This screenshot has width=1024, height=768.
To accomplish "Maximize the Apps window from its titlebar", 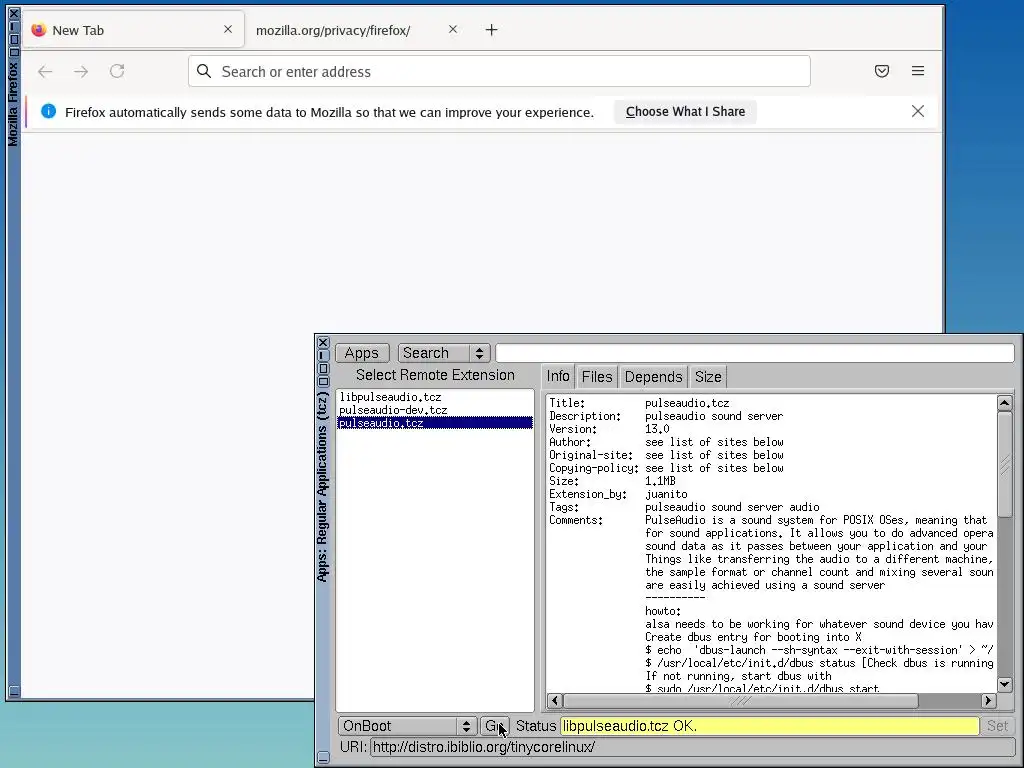I will coord(323,368).
